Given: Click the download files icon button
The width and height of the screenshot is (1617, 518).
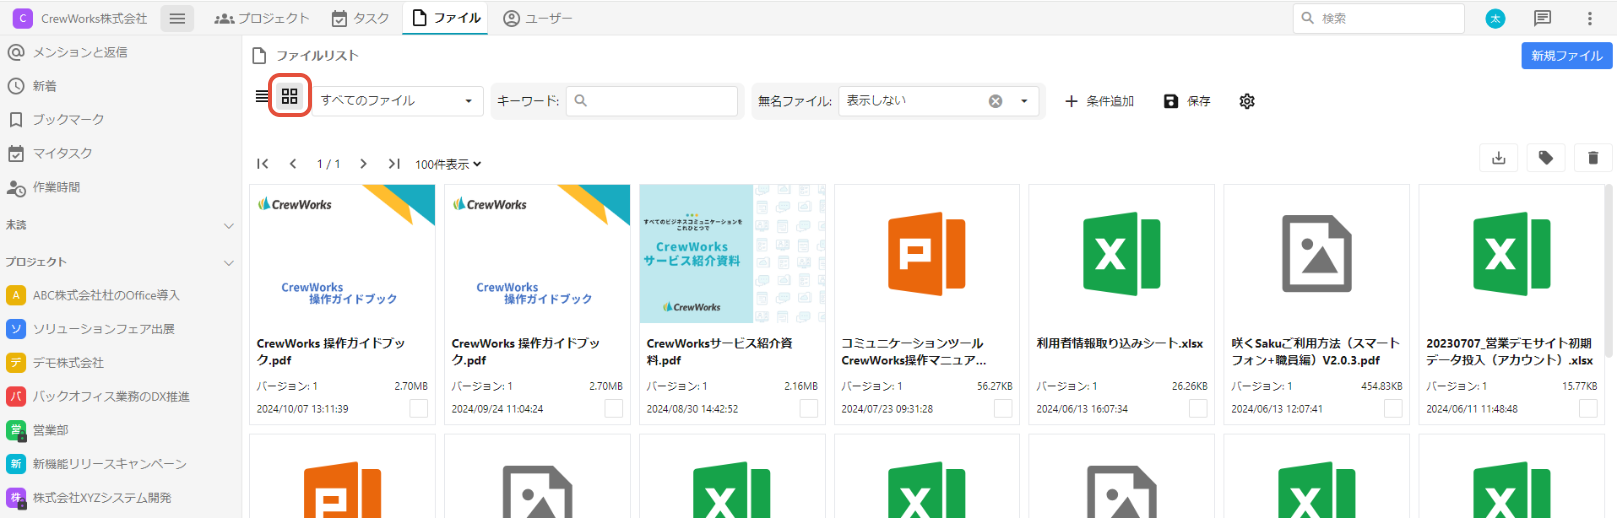Looking at the screenshot, I should pos(1498,158).
